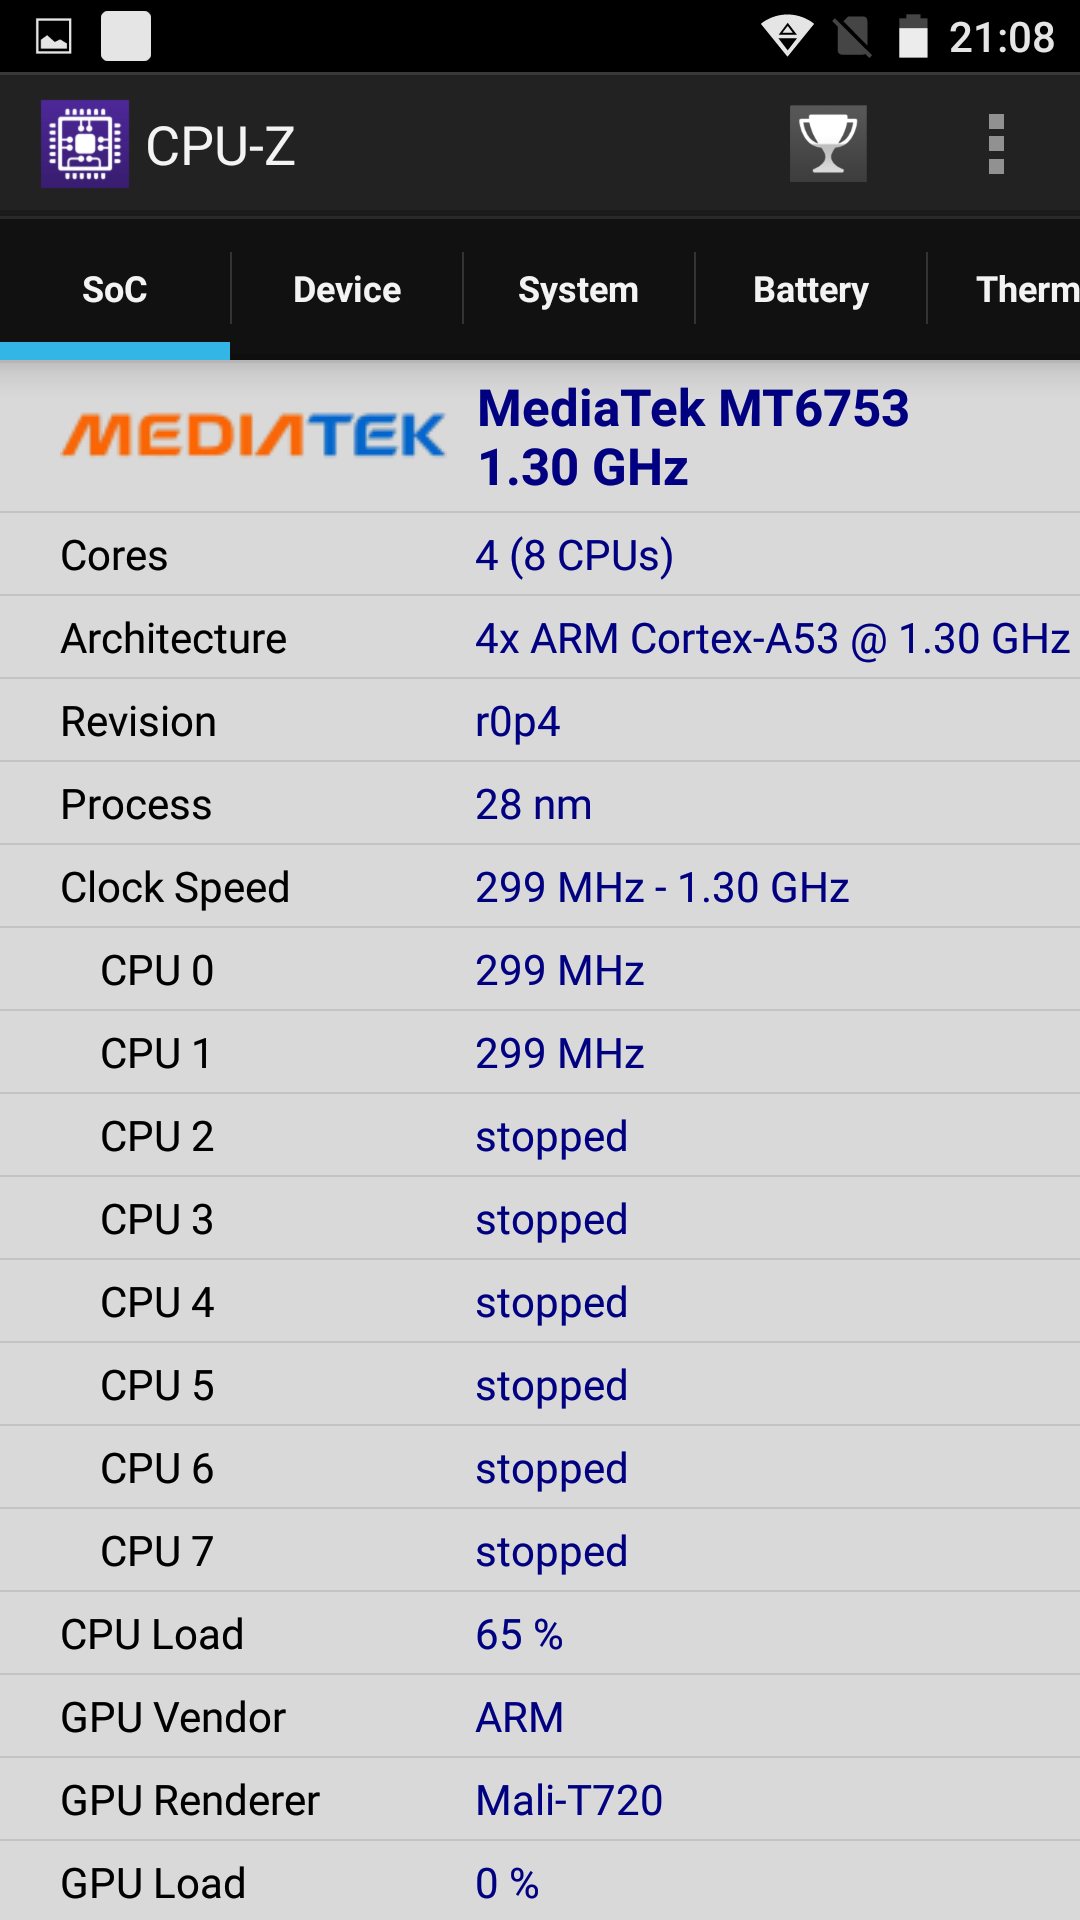Tap the CPU Load row
1080x1920 pixels.
pyautogui.click(x=540, y=1634)
